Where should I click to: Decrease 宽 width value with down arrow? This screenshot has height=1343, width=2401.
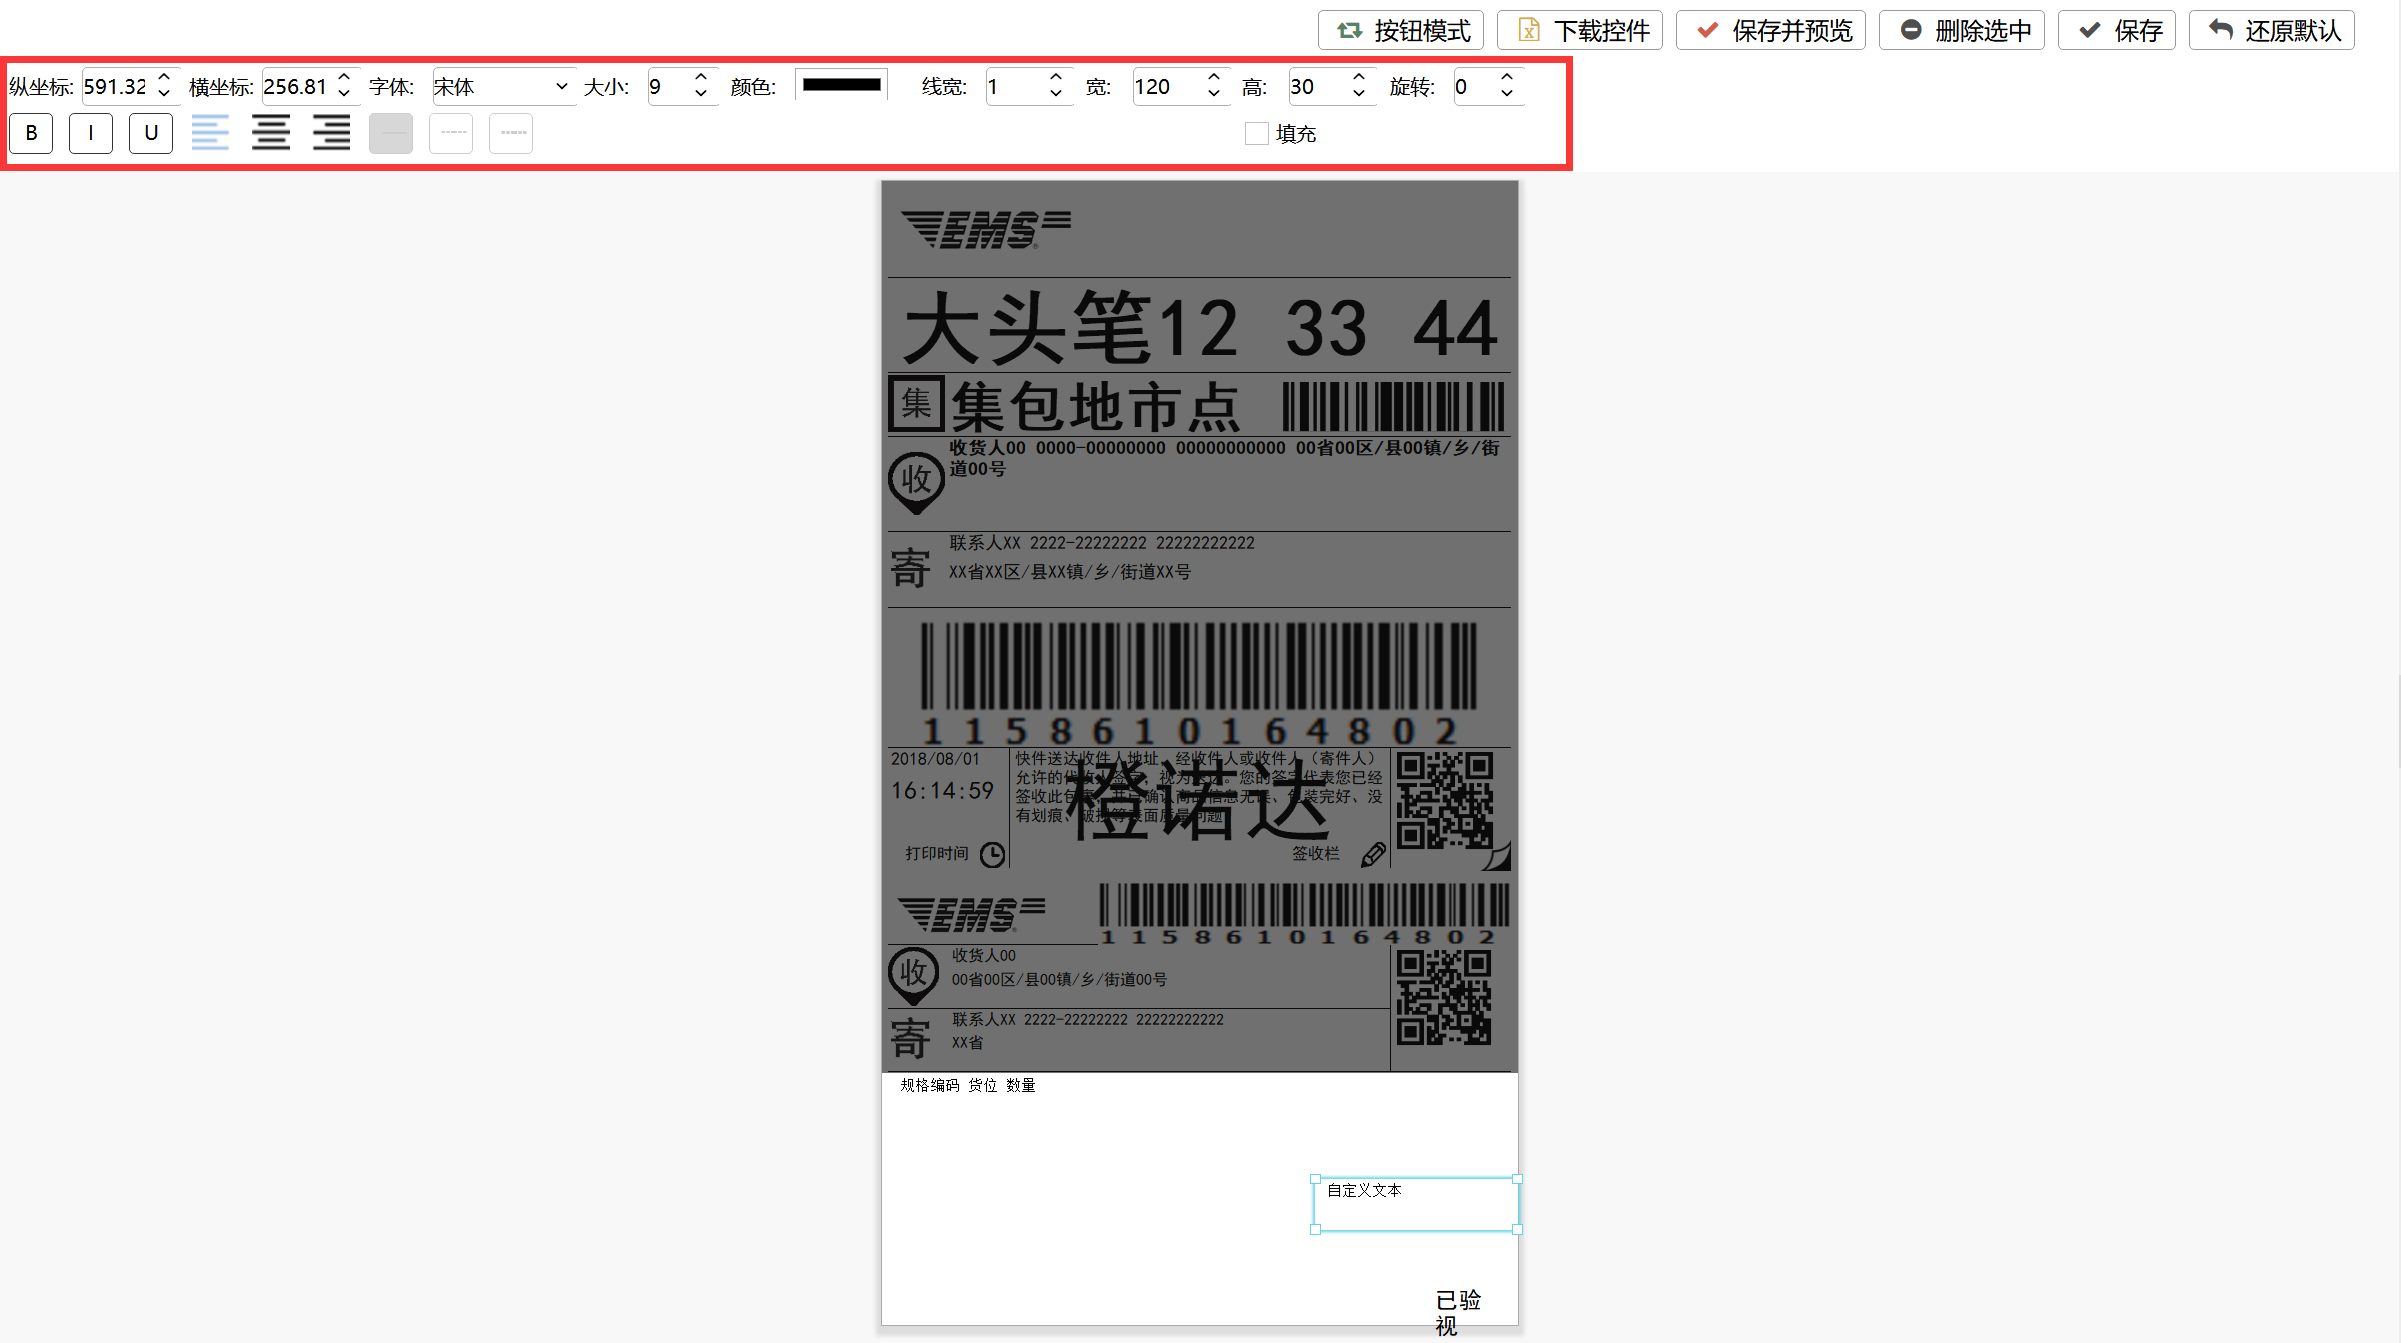pyautogui.click(x=1214, y=94)
